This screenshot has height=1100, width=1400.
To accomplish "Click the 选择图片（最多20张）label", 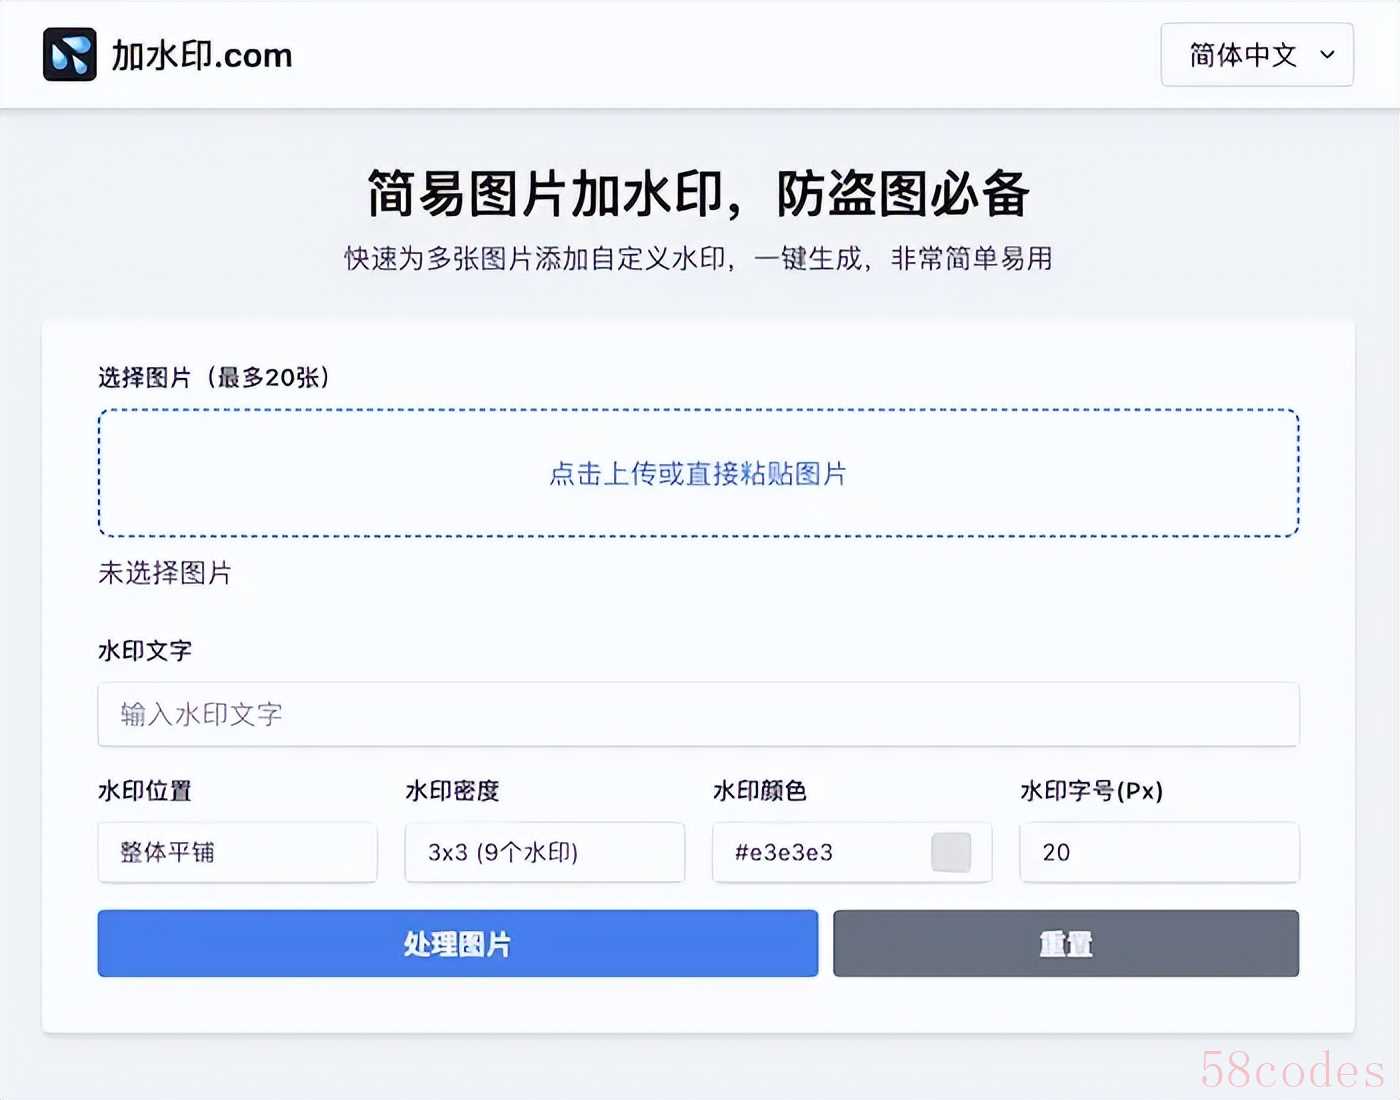I will click(214, 377).
